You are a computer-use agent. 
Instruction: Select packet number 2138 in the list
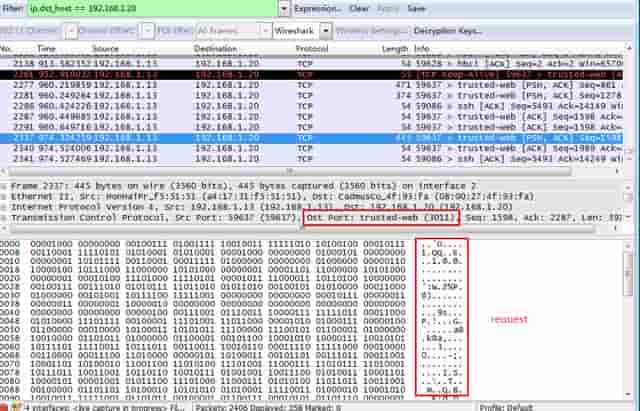pos(311,64)
